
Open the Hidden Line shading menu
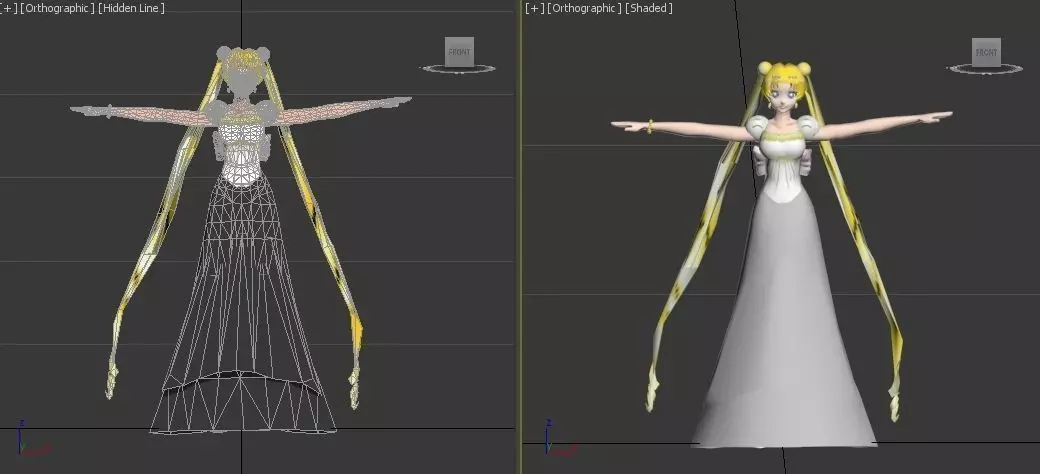point(131,8)
